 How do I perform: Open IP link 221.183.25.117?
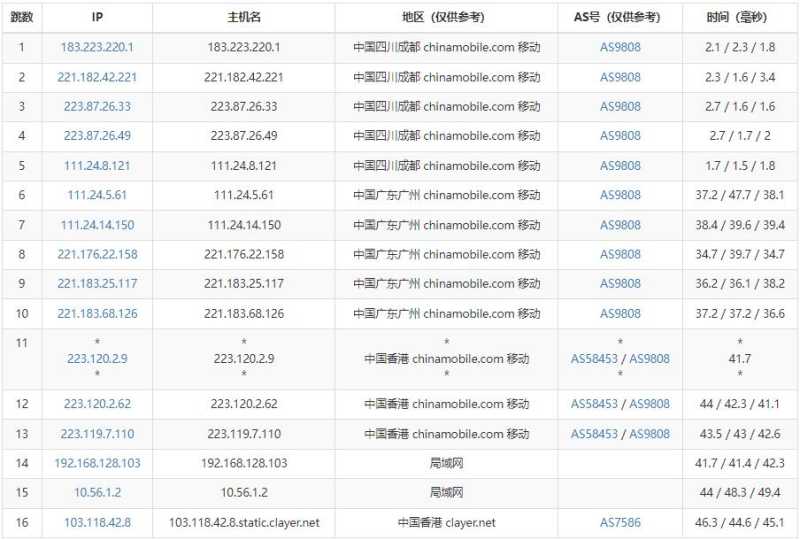click(x=97, y=283)
